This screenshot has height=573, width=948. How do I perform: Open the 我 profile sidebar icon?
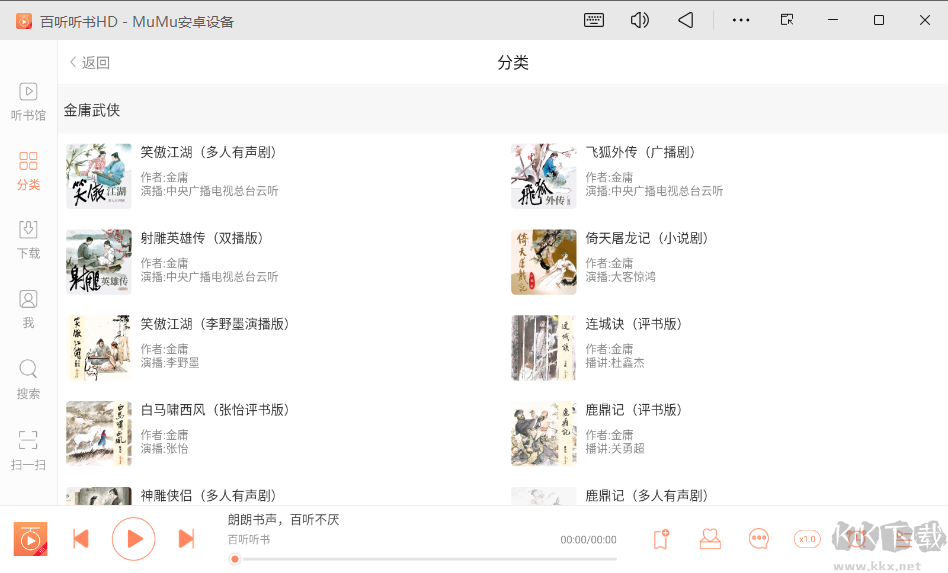tap(28, 308)
